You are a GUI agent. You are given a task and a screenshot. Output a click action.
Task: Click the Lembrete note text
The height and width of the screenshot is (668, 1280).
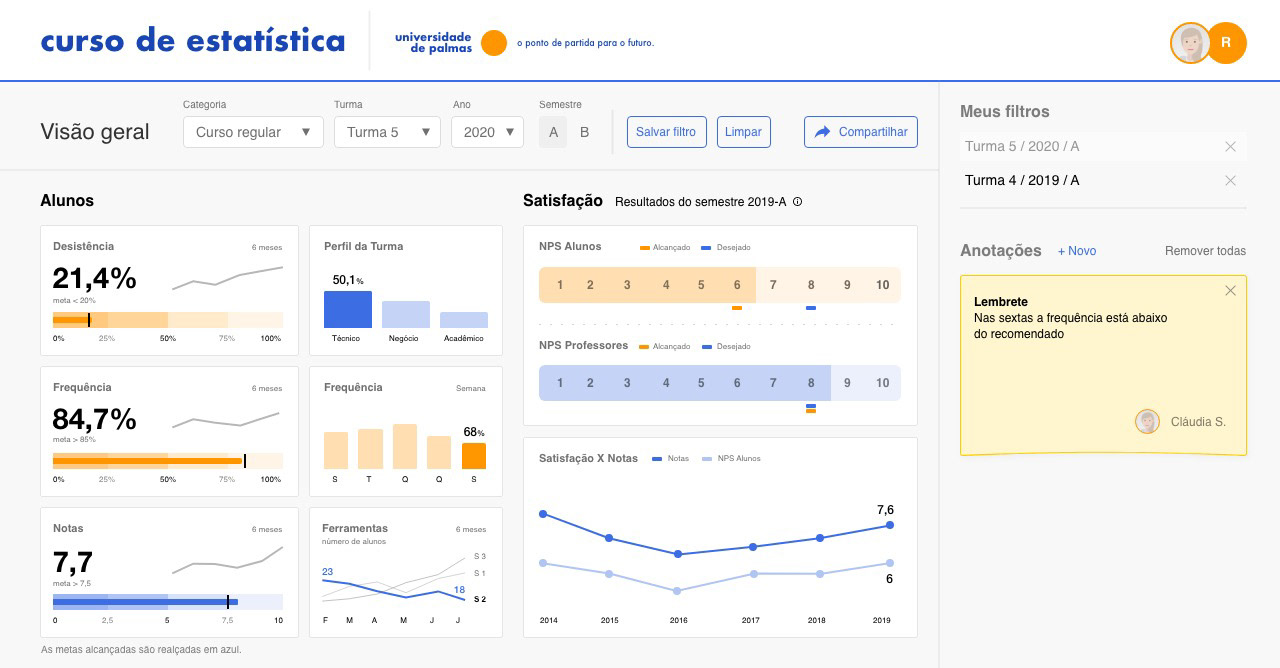tap(1070, 318)
